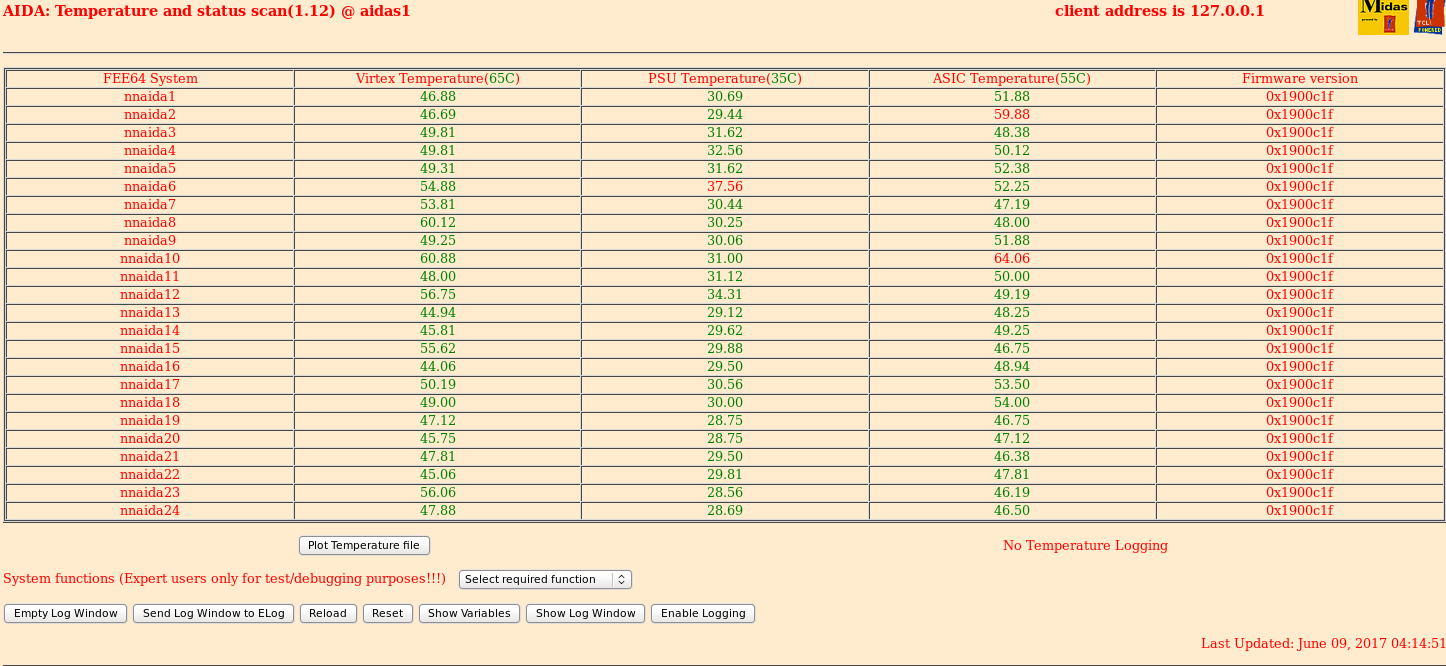The width and height of the screenshot is (1446, 666).
Task: Enable Logging of temperatures
Action: (703, 613)
